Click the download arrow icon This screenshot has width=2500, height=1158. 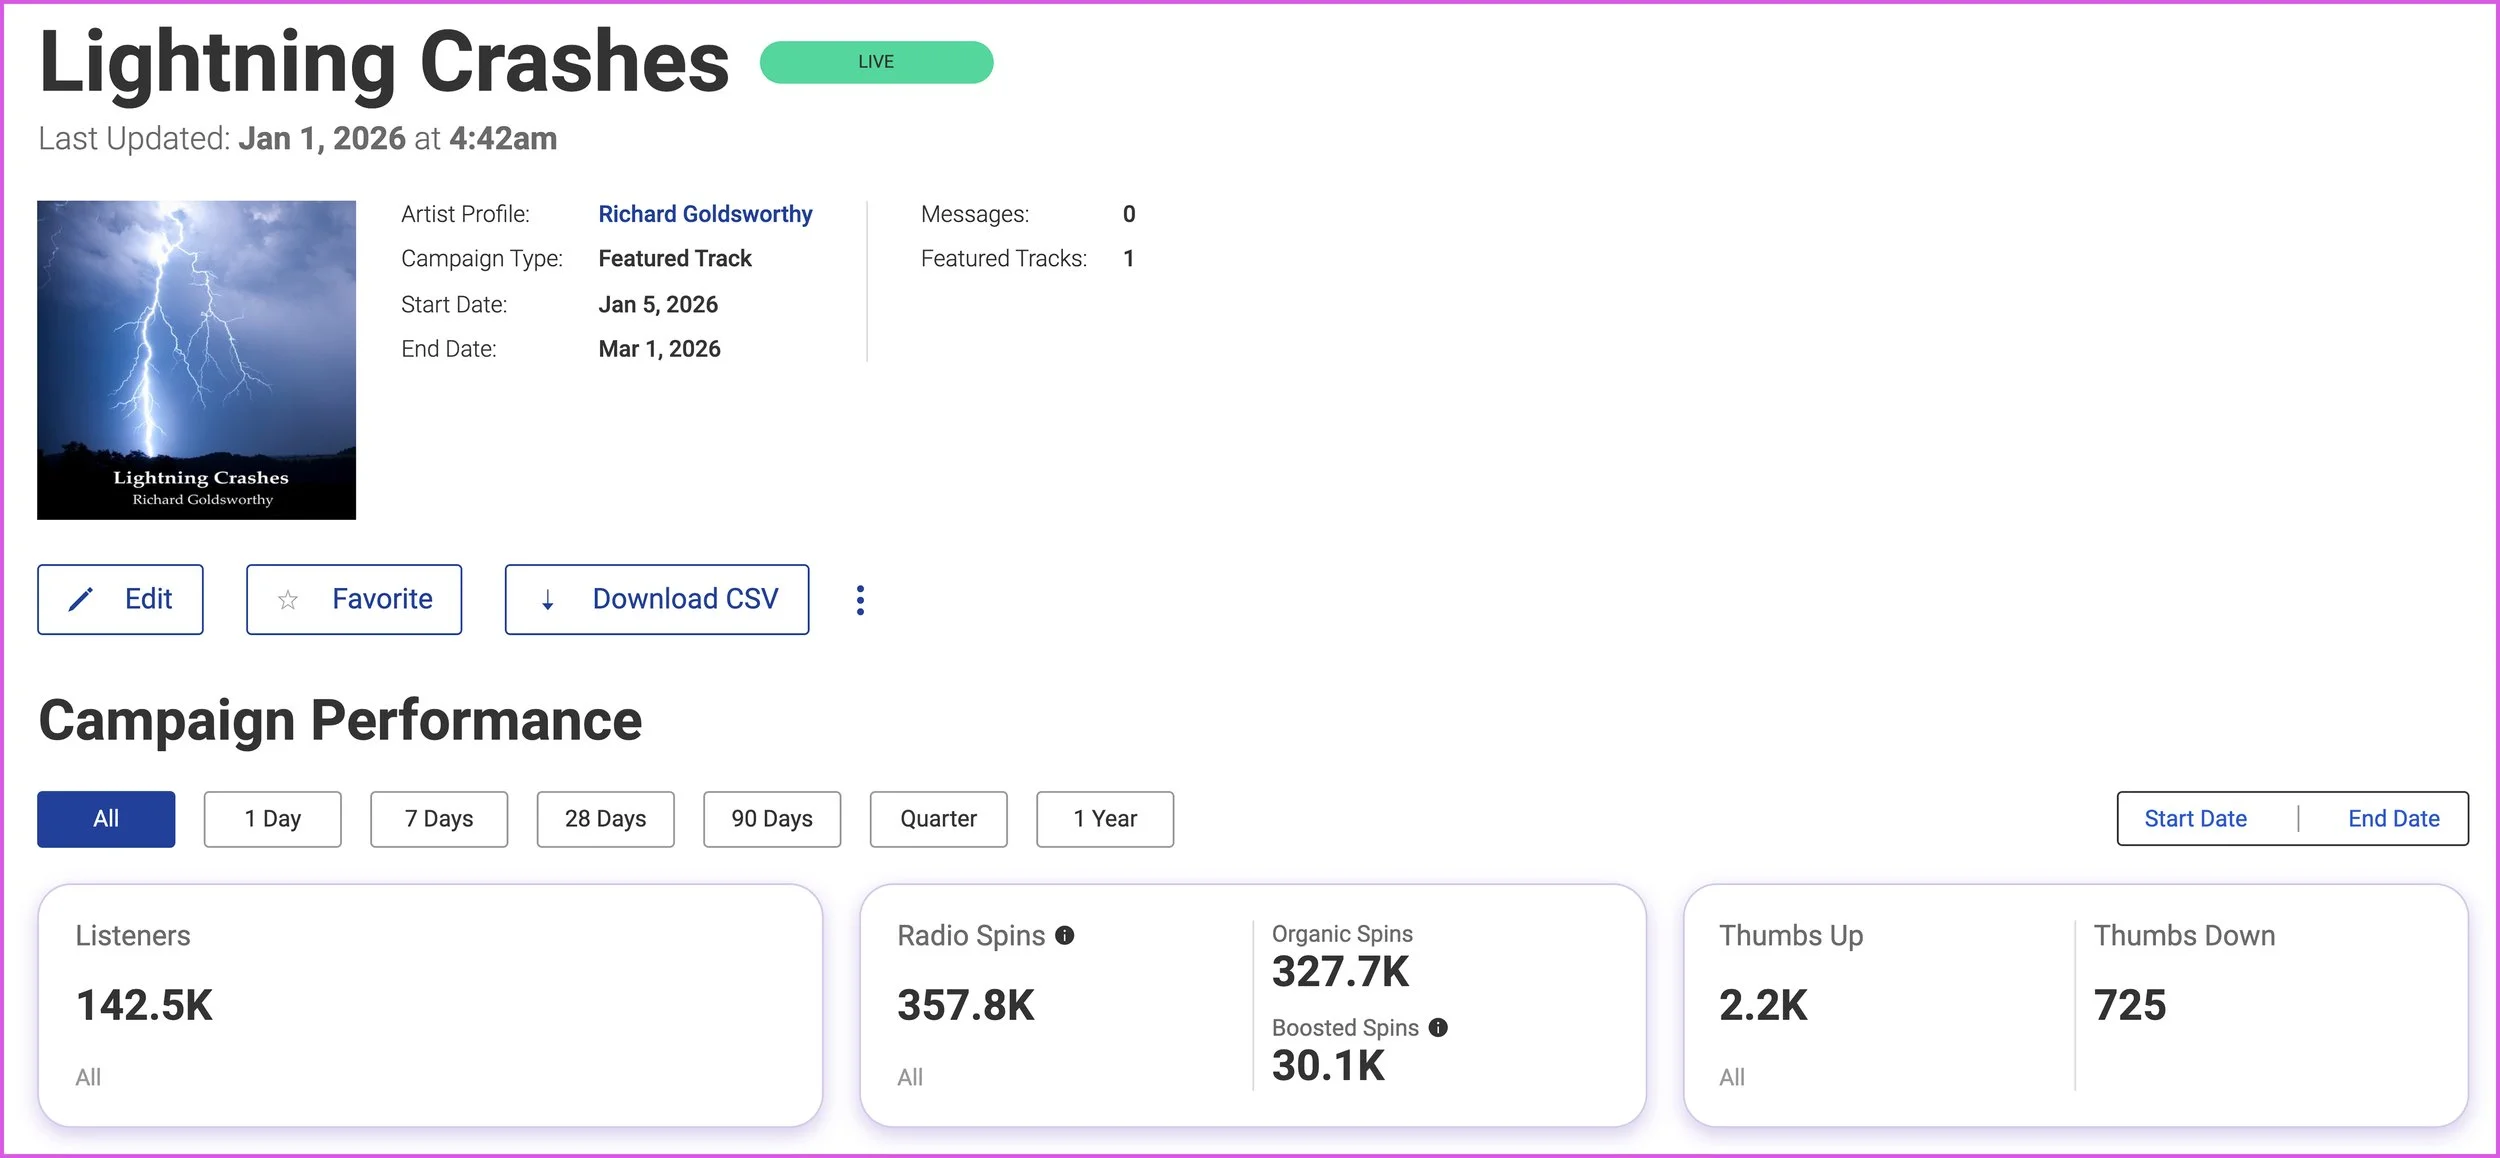click(547, 600)
